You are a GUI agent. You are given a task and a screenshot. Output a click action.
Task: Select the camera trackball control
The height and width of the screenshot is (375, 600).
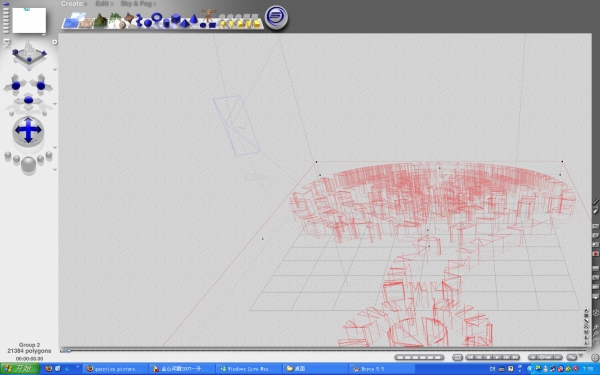click(28, 131)
